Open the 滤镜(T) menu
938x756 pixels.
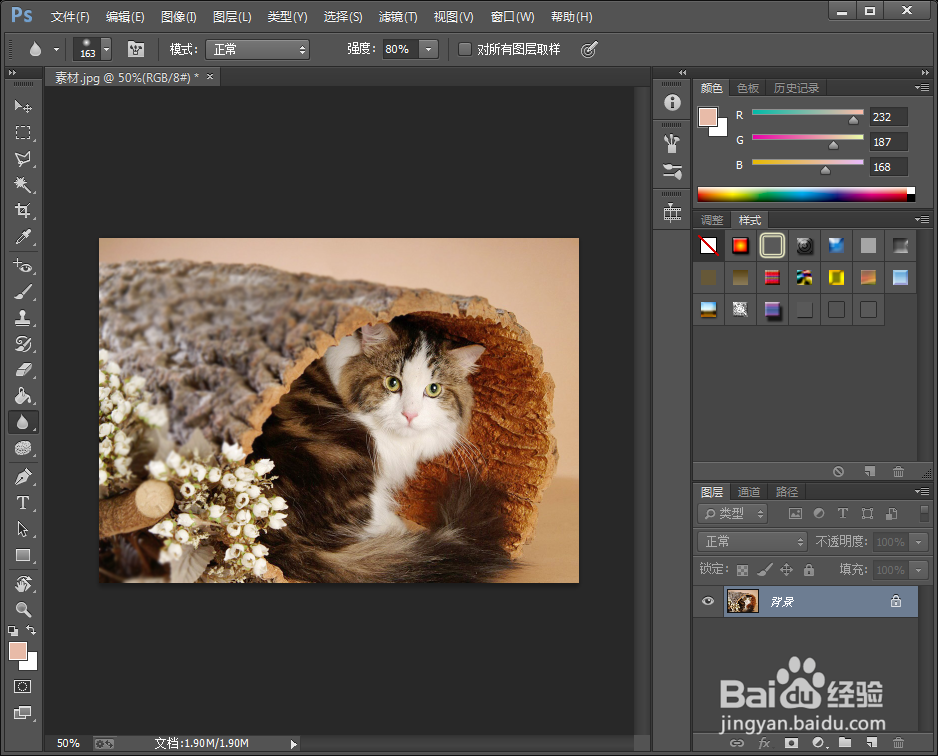point(398,17)
